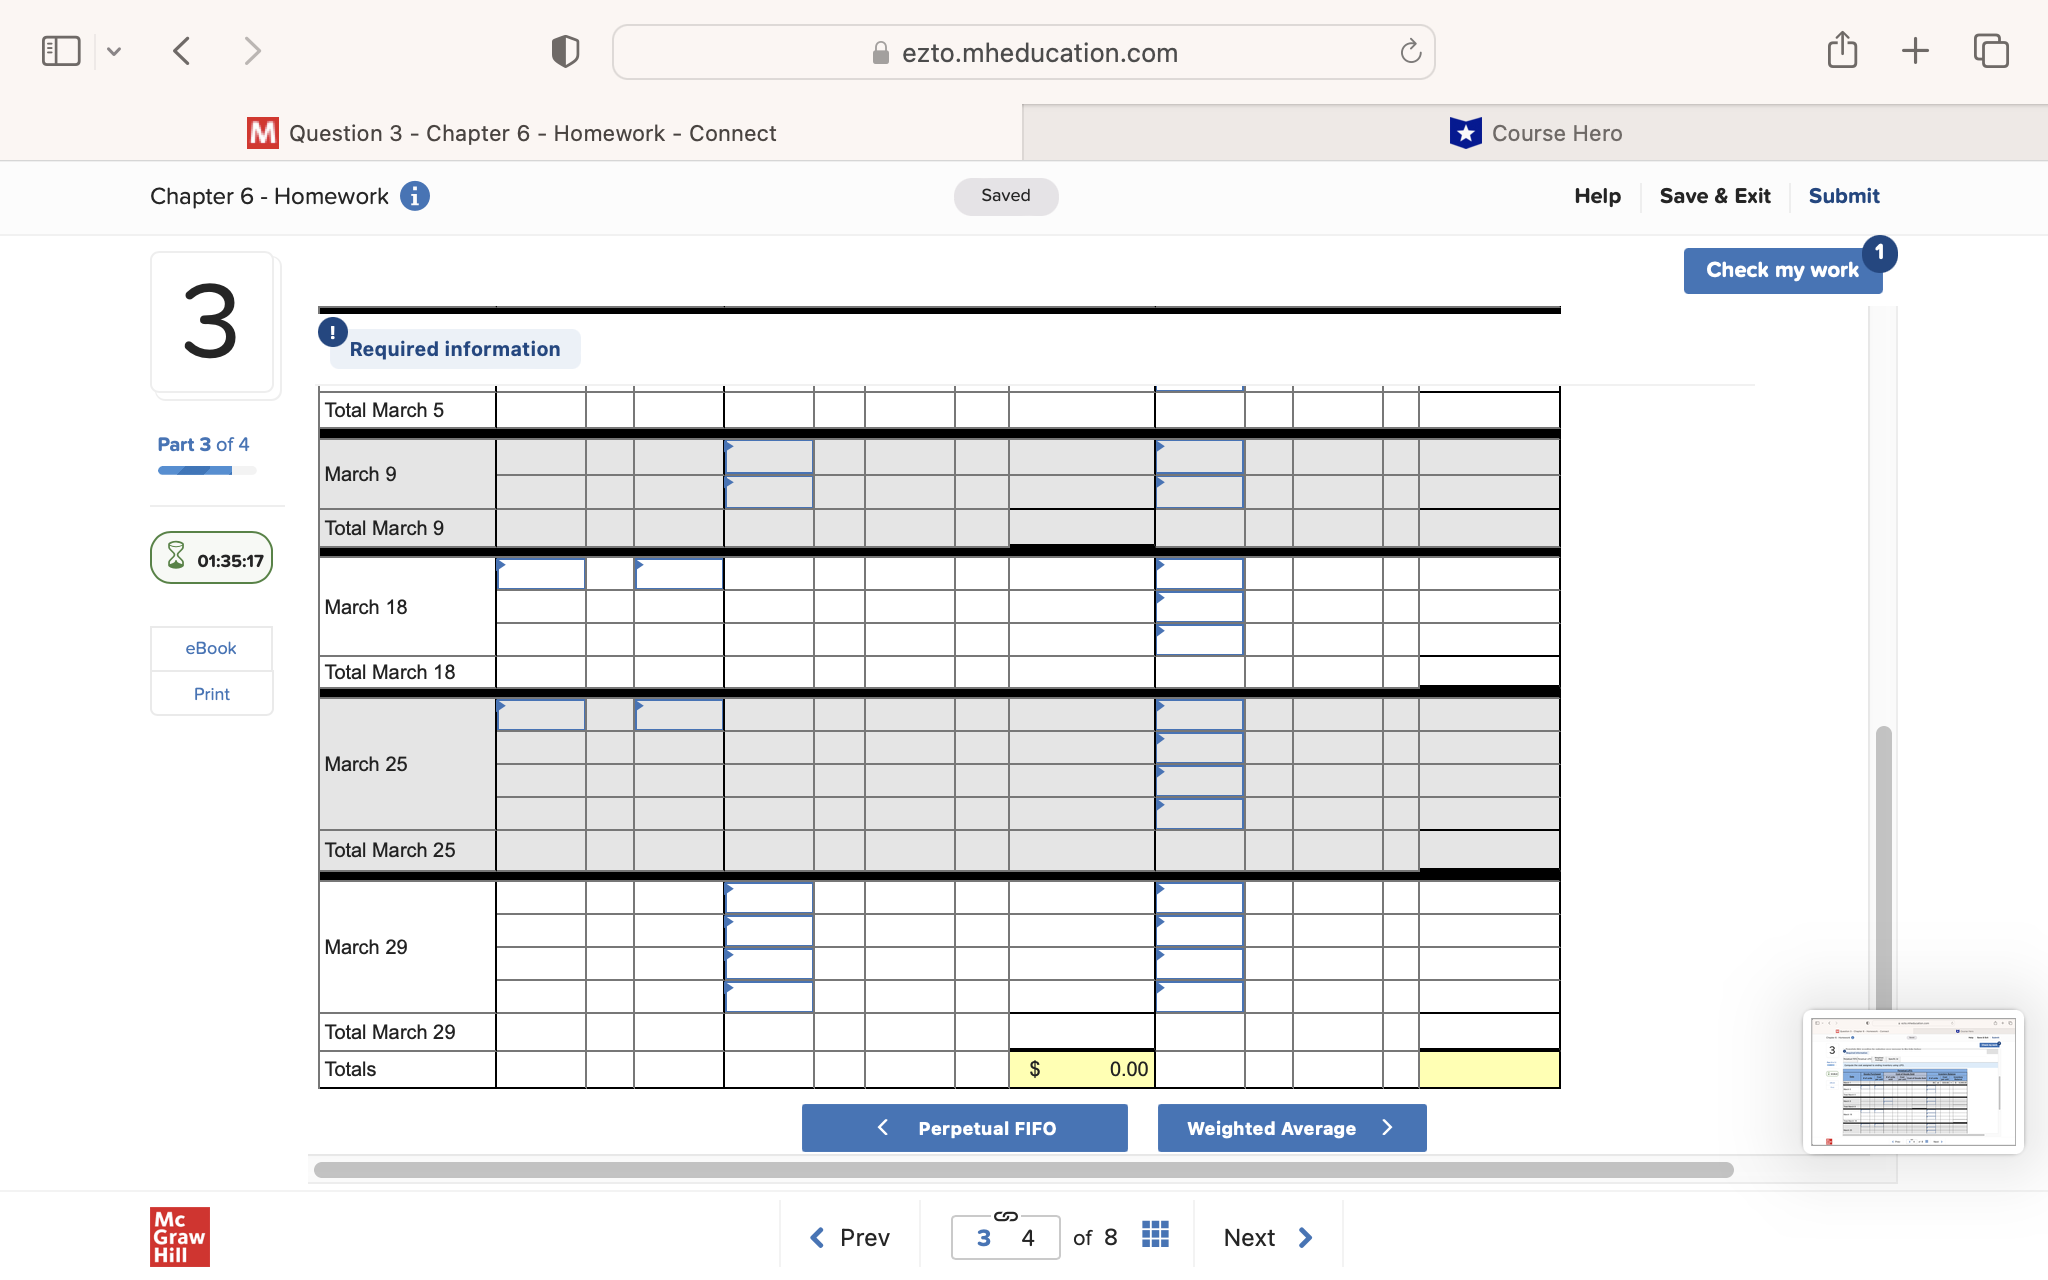Image resolution: width=2048 pixels, height=1280 pixels.
Task: Click the horizontal scrollbar under table
Action: (x=1022, y=1170)
